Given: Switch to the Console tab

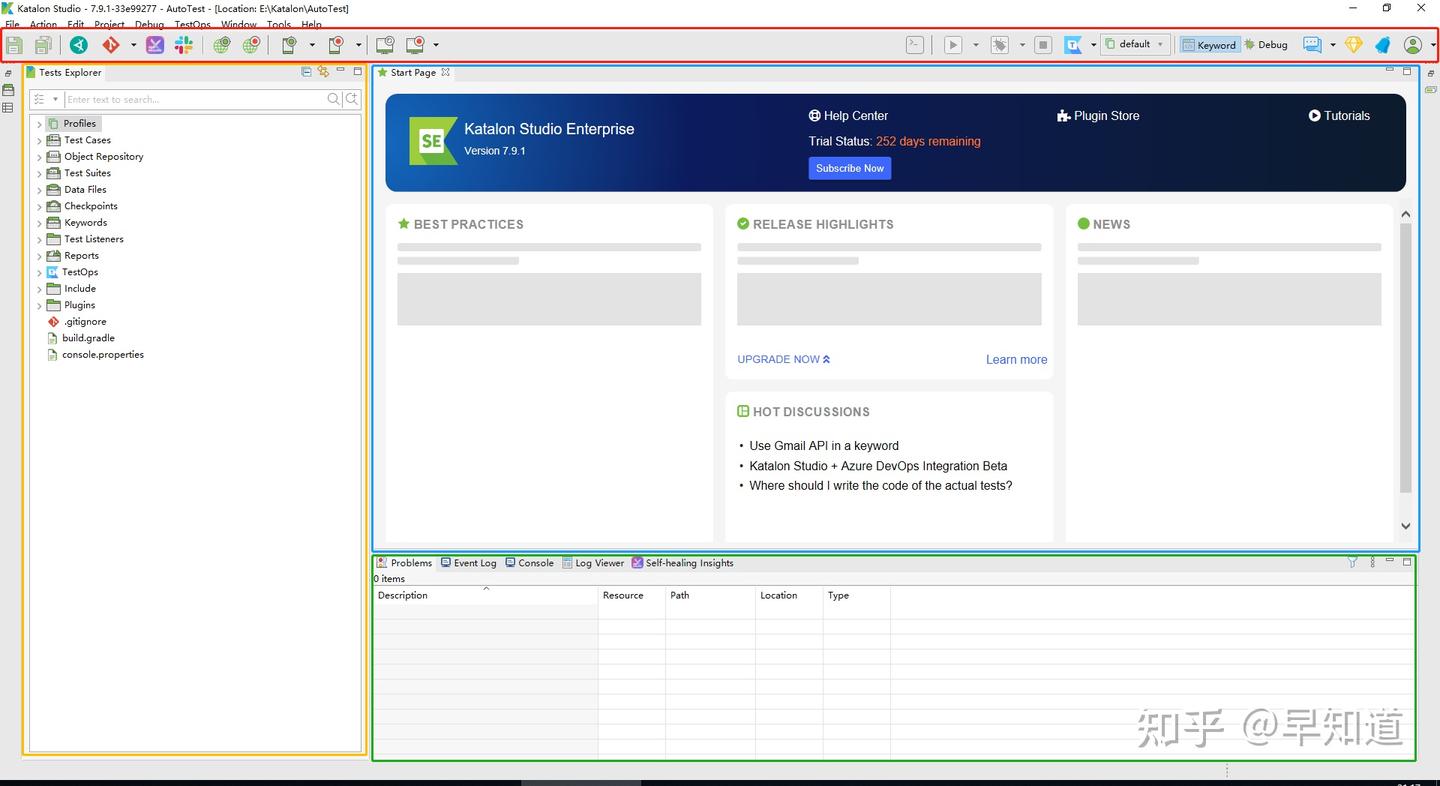Looking at the screenshot, I should click(529, 563).
